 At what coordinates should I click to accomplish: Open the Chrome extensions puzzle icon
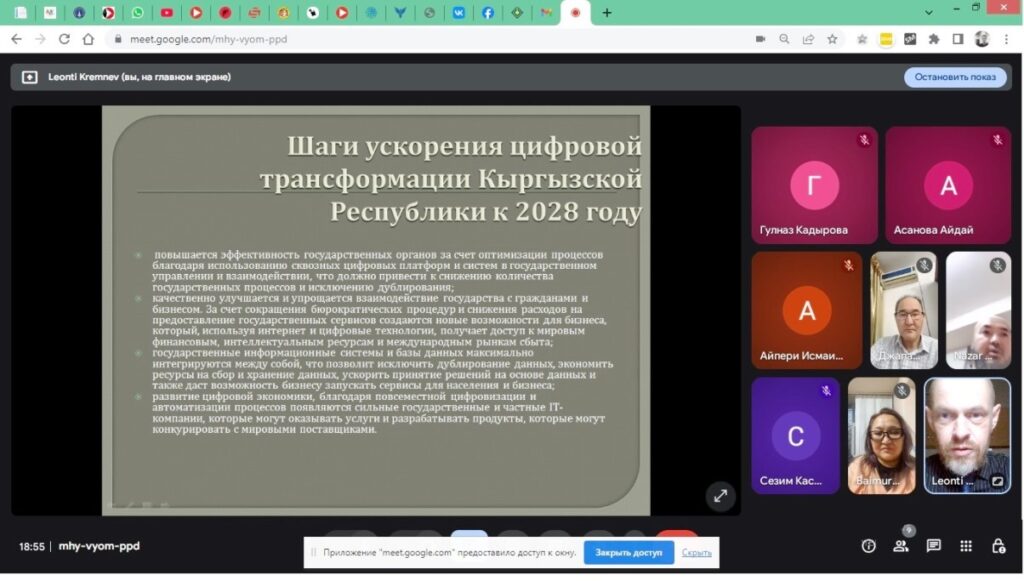pos(933,39)
